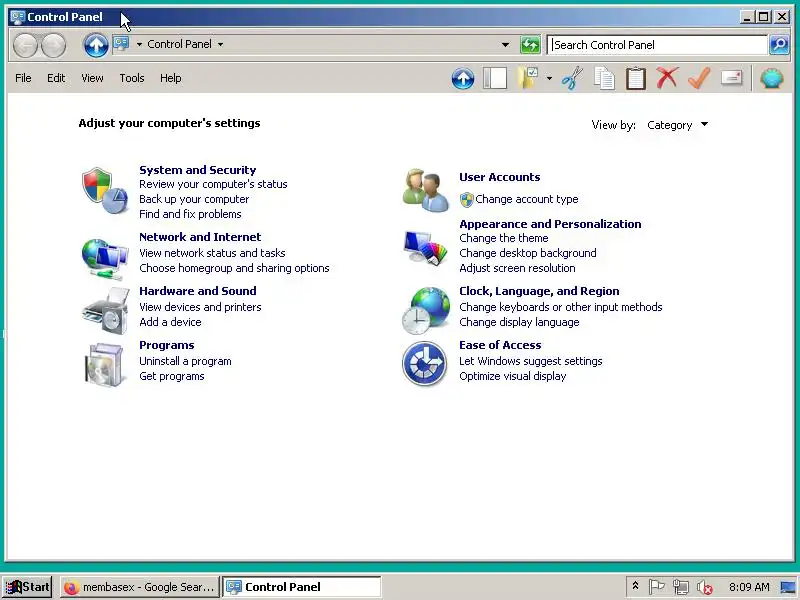The image size is (800, 600).
Task: Open Change desktop background link
Action: pyautogui.click(x=528, y=253)
